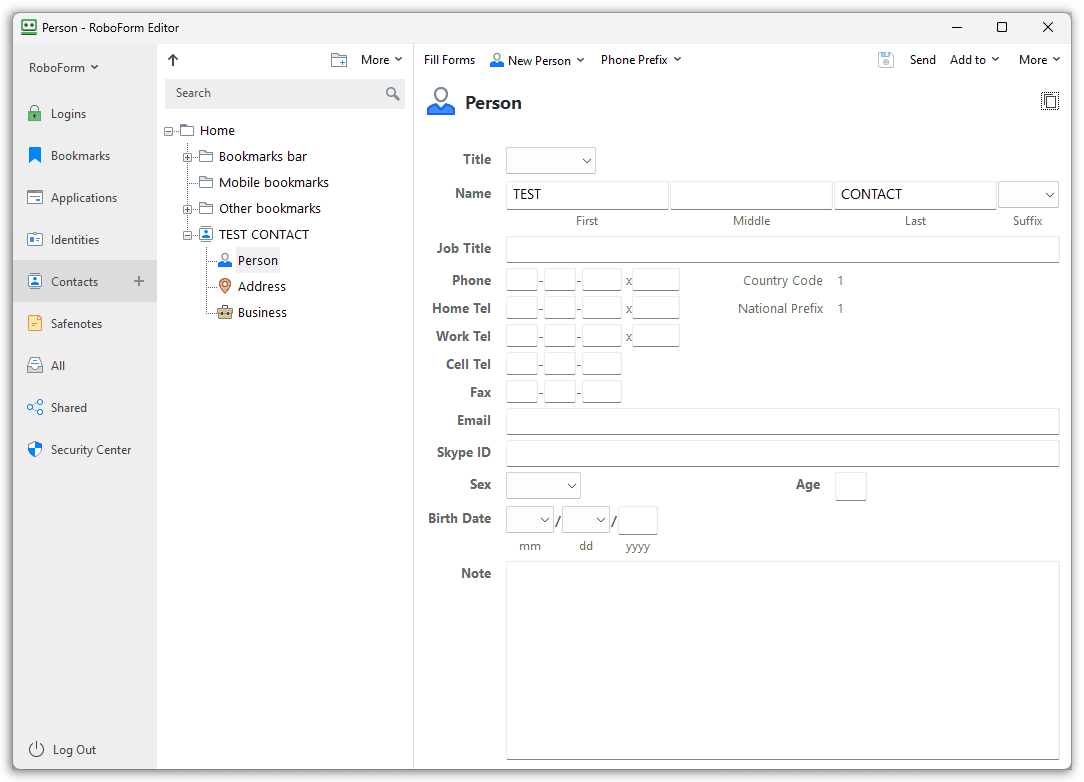Viewport: 1084px width, 782px height.
Task: Select the TEST CONTACT entry in tree
Action: coord(263,234)
